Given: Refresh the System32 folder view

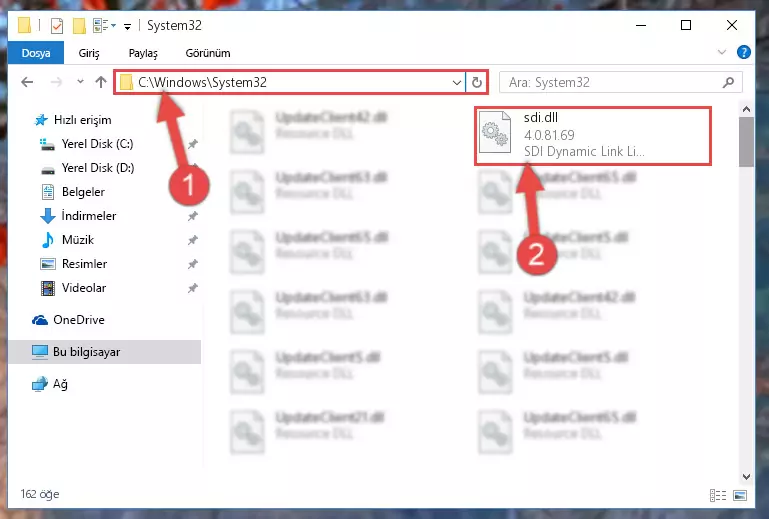Looking at the screenshot, I should pos(476,82).
